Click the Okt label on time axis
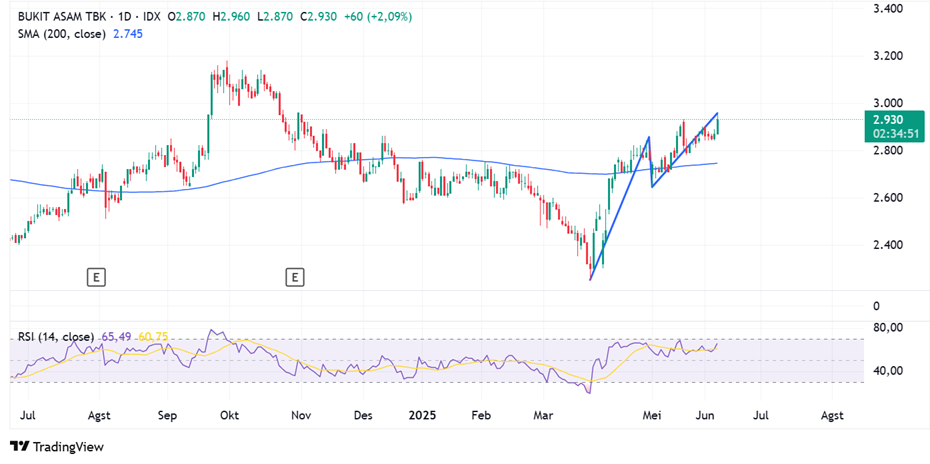This screenshot has height=464, width=930. click(229, 415)
